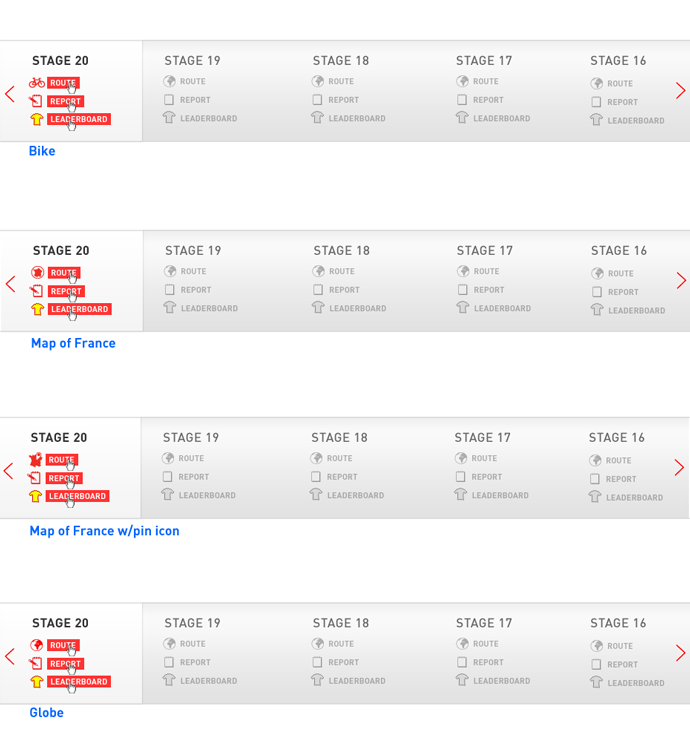Click the red report icon in the Bike row's Stage 20
Screen dimensions: 690x742
click(36, 101)
